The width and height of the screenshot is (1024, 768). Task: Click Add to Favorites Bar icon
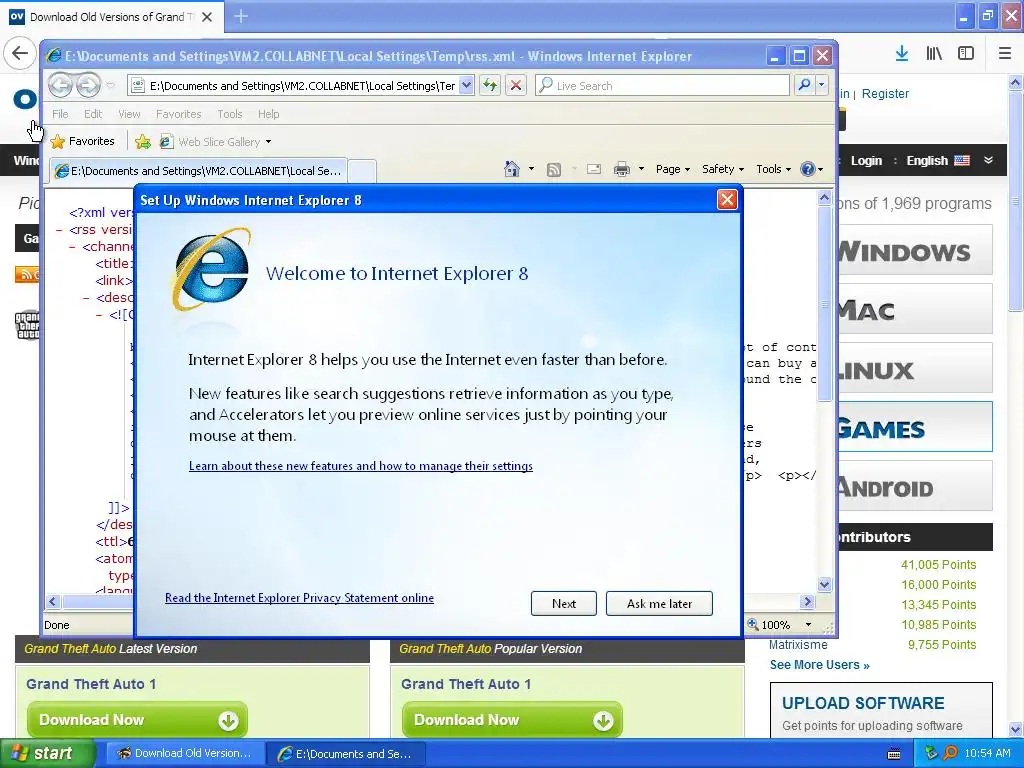[x=143, y=141]
